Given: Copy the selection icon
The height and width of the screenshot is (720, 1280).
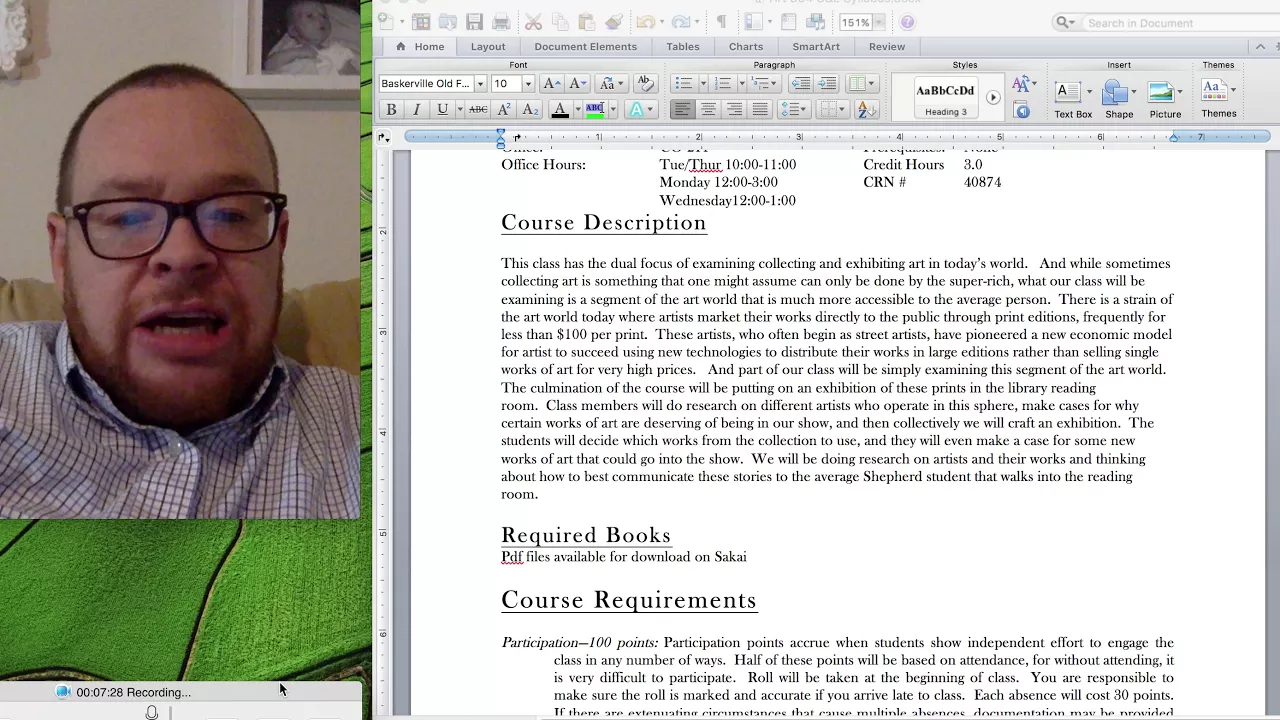Looking at the screenshot, I should 560,22.
